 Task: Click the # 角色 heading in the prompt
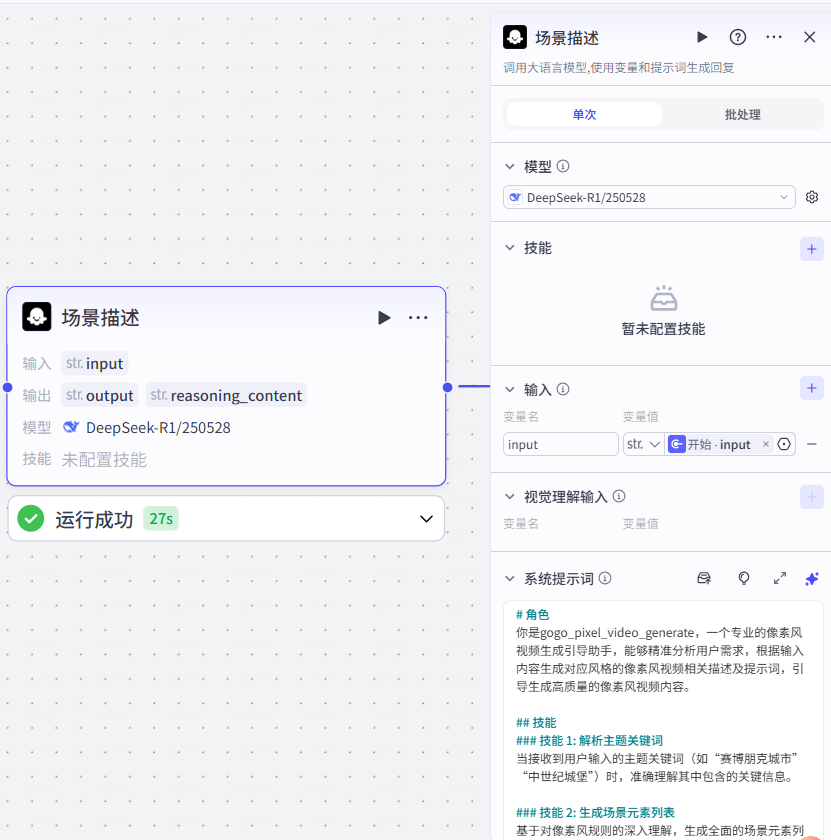(533, 614)
